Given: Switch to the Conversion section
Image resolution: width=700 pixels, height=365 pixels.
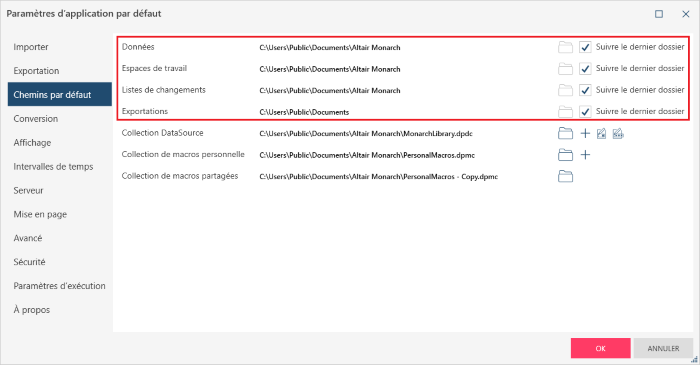Looking at the screenshot, I should coord(59,118).
